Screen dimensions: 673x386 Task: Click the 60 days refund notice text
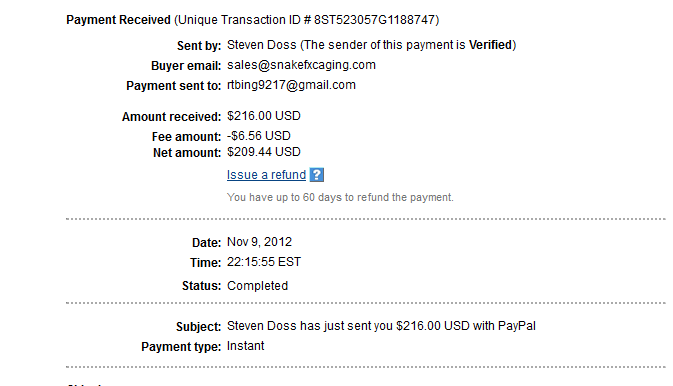[x=340, y=198]
